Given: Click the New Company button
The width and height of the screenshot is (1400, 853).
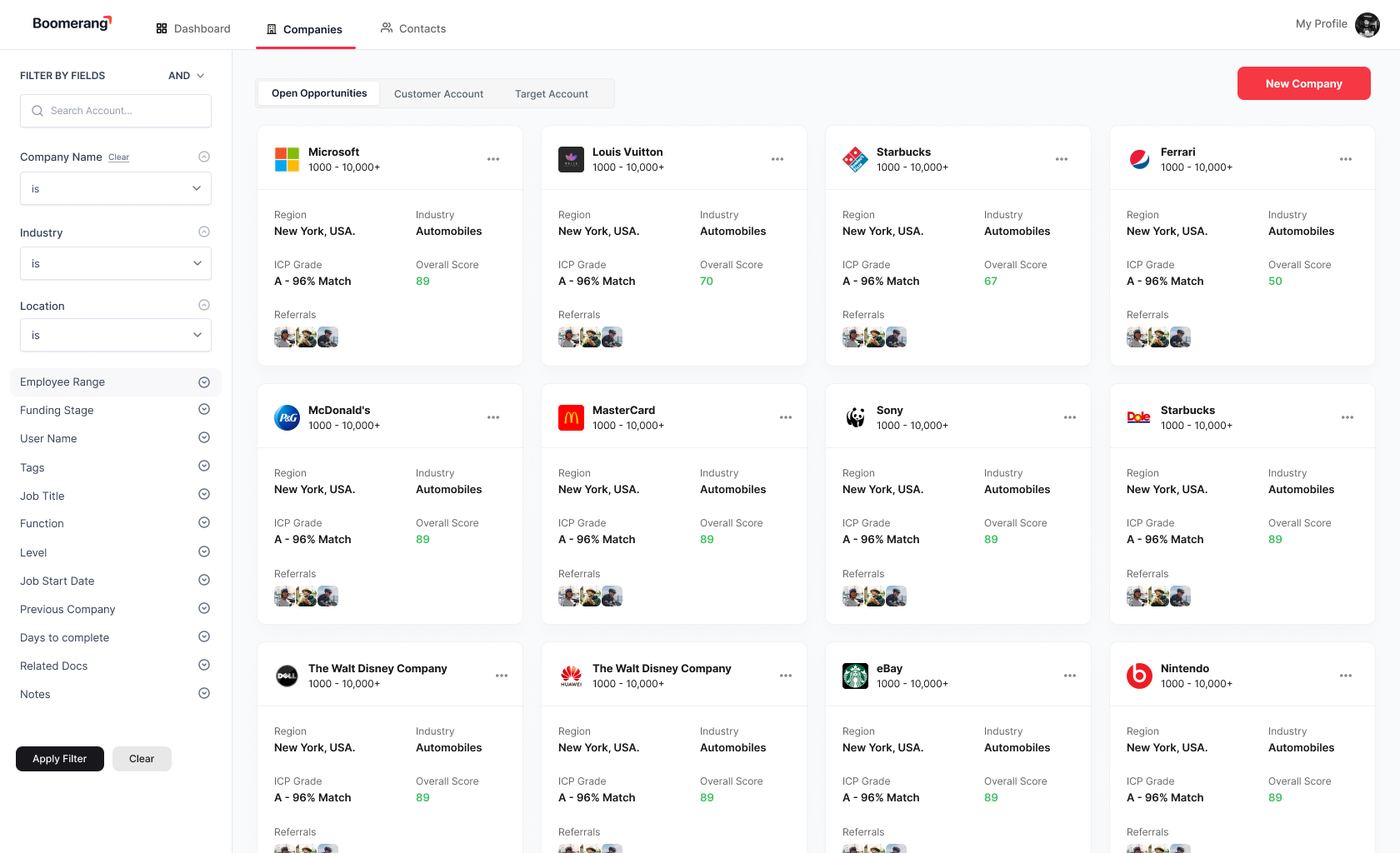Looking at the screenshot, I should (x=1304, y=83).
